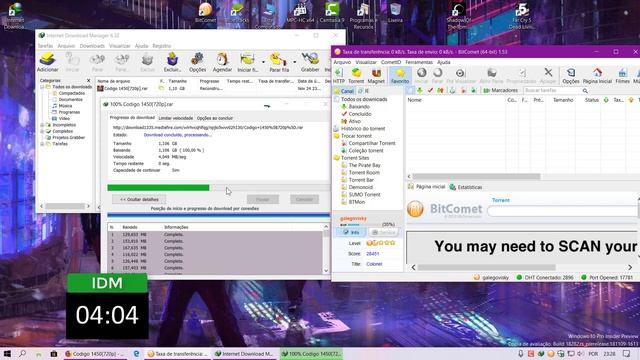The height and width of the screenshot is (360, 640).
Task: Click the Filmes icon in BitComet
Action: click(622, 76)
